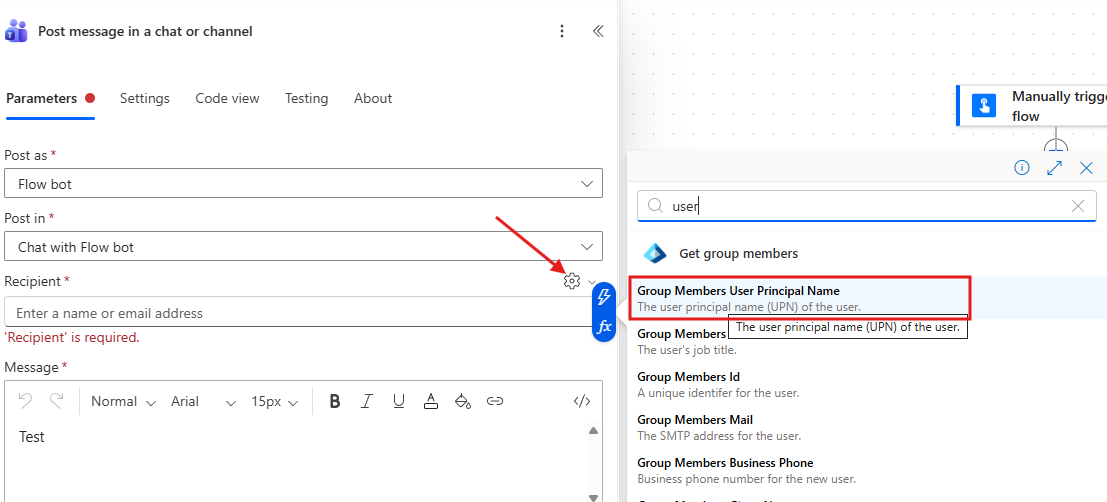Select Group Members job title entry
Screen dimensions: 1107x502
point(867,341)
